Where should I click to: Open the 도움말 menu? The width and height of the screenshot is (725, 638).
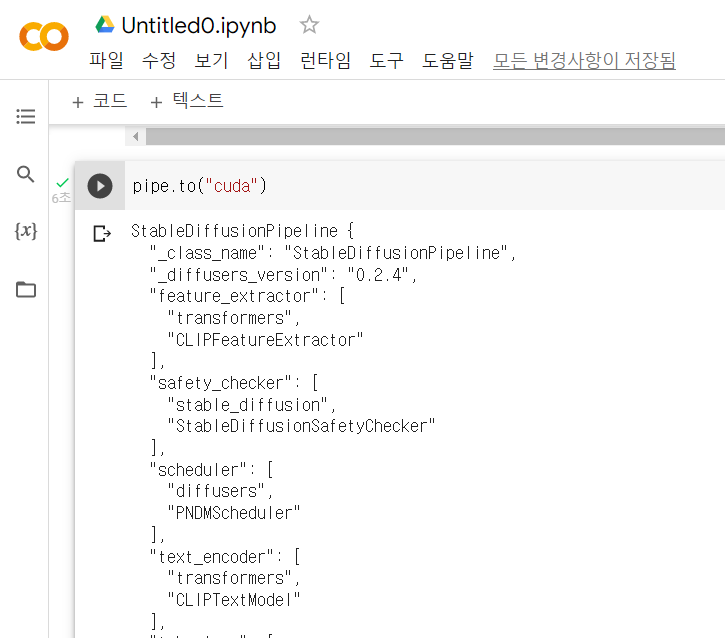(448, 60)
